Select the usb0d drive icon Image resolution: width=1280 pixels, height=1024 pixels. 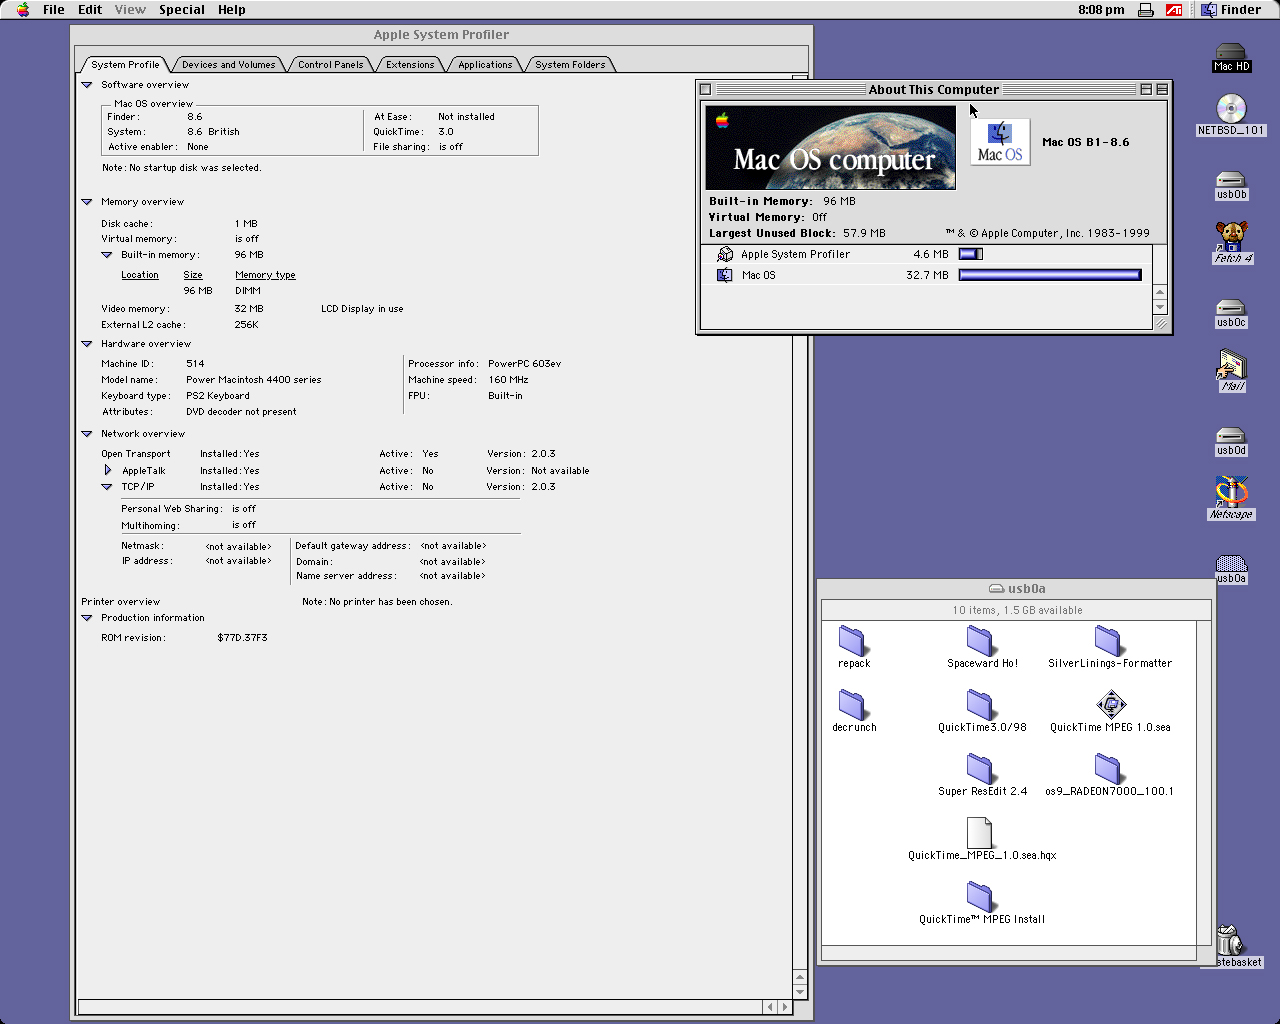1231,434
